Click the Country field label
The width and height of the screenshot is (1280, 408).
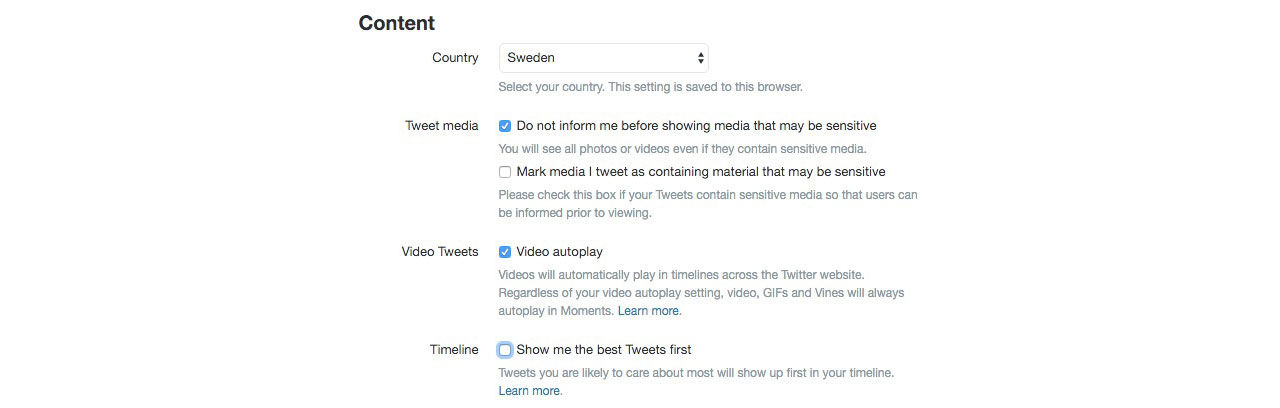455,58
